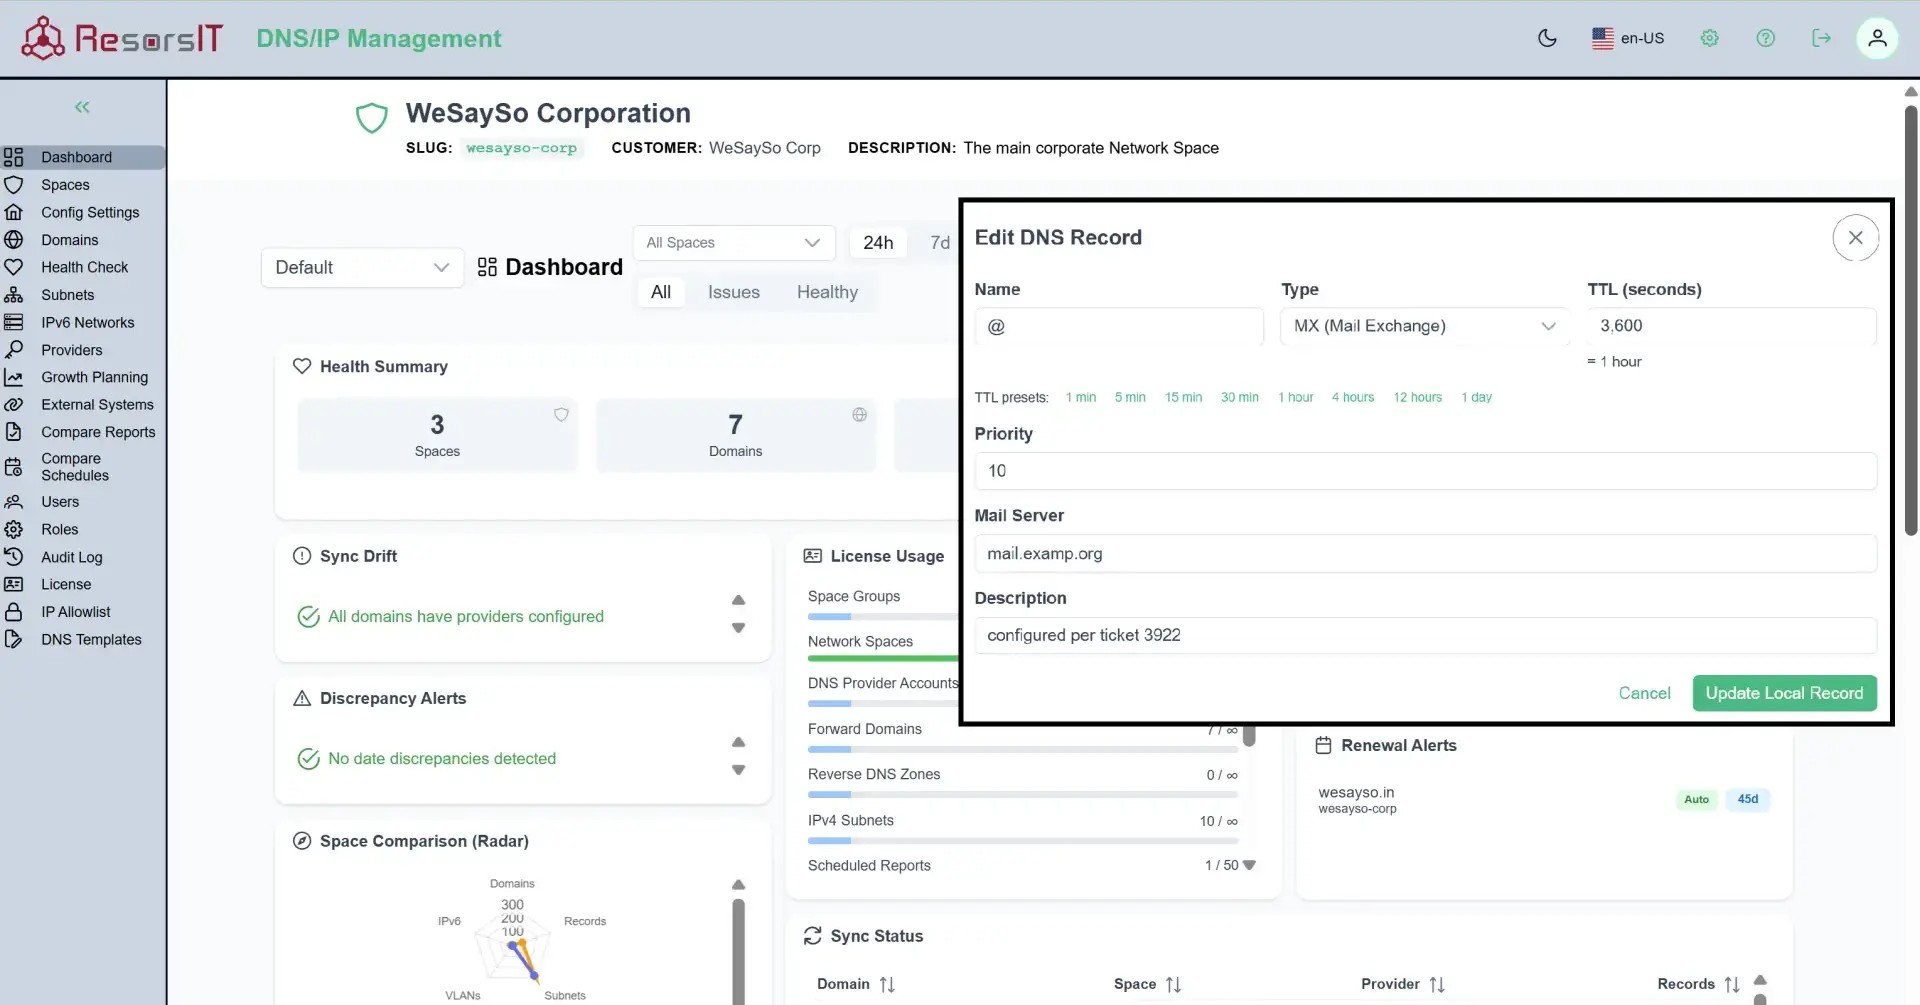
Task: Select the 7d time range
Action: [x=939, y=243]
